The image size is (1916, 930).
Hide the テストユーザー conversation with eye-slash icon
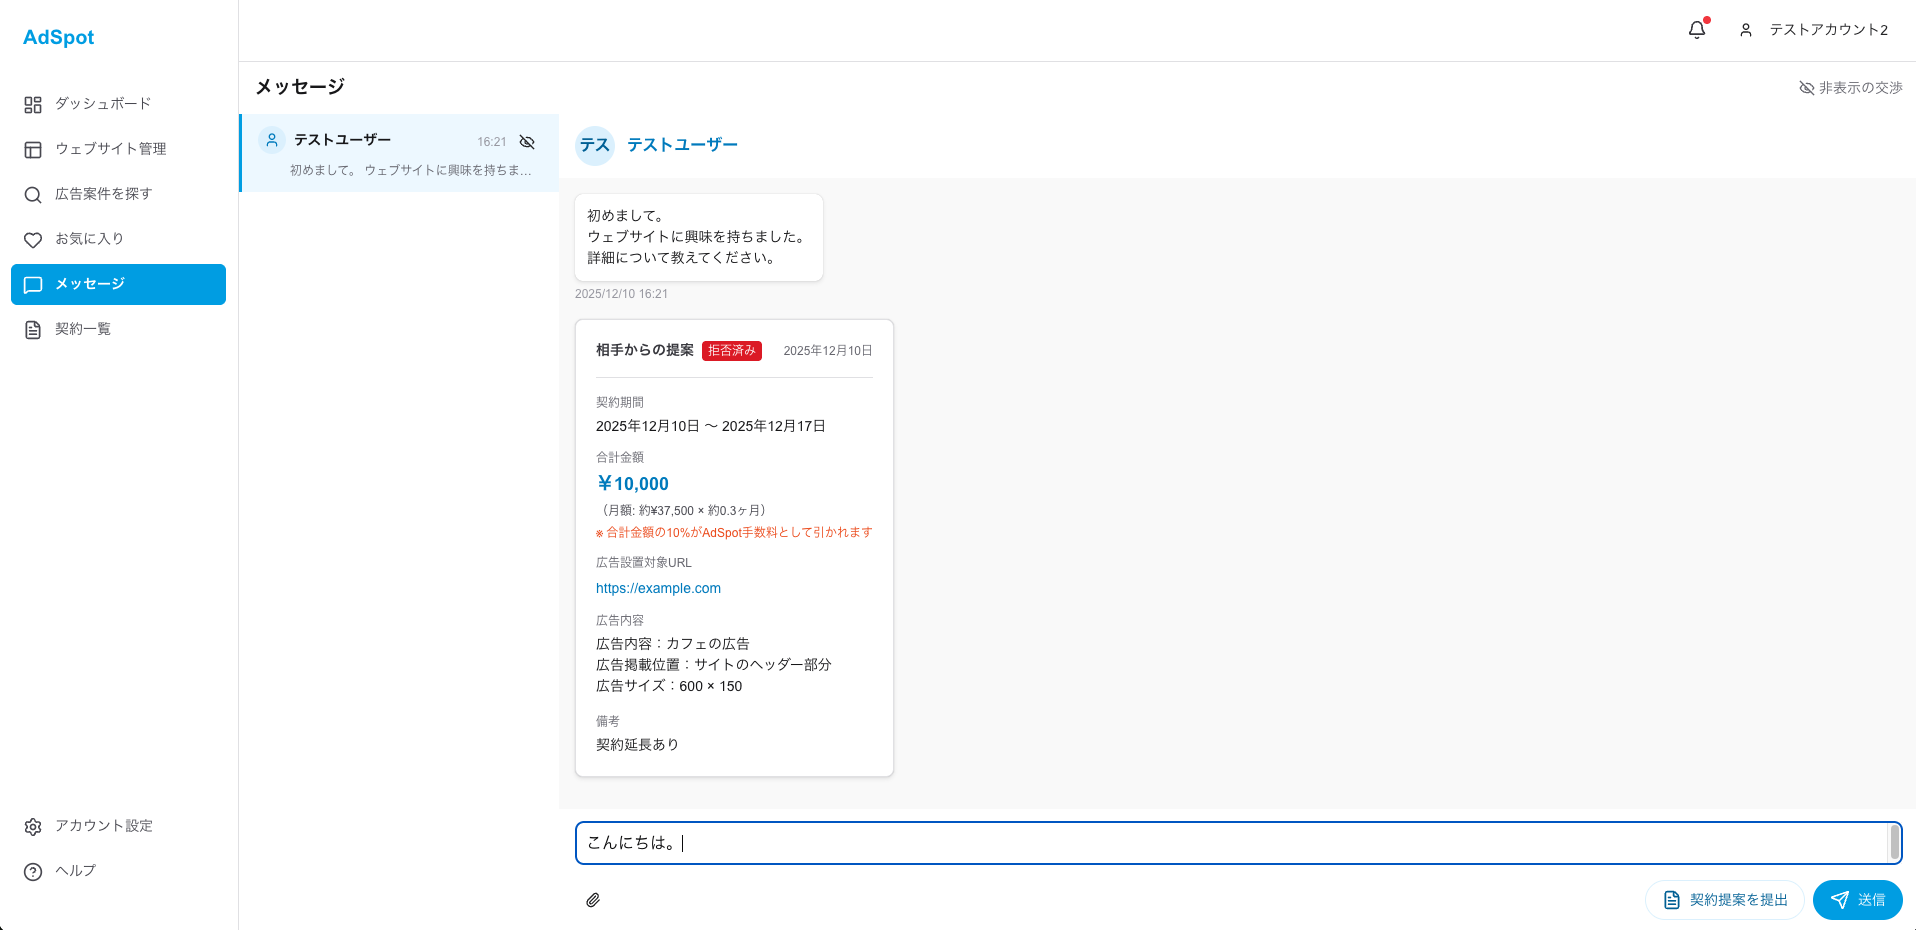(527, 142)
